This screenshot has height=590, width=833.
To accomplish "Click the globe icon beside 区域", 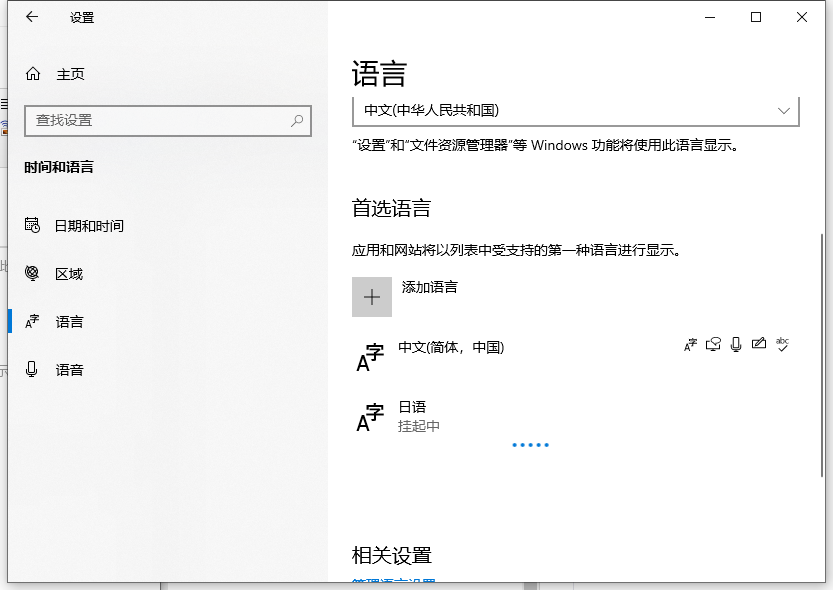I will pyautogui.click(x=32, y=273).
